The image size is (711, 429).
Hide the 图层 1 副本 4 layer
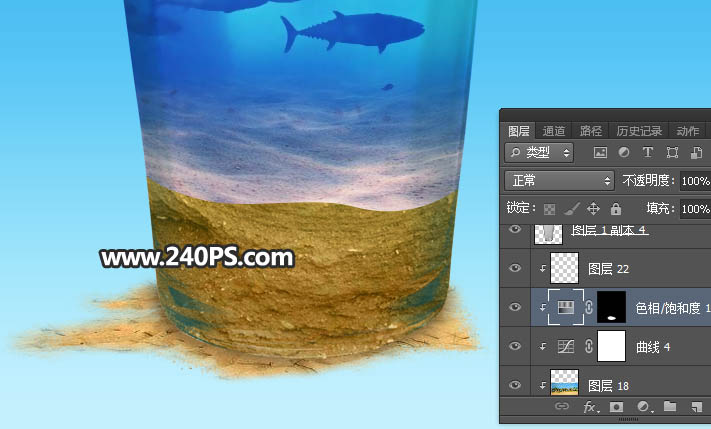point(515,229)
